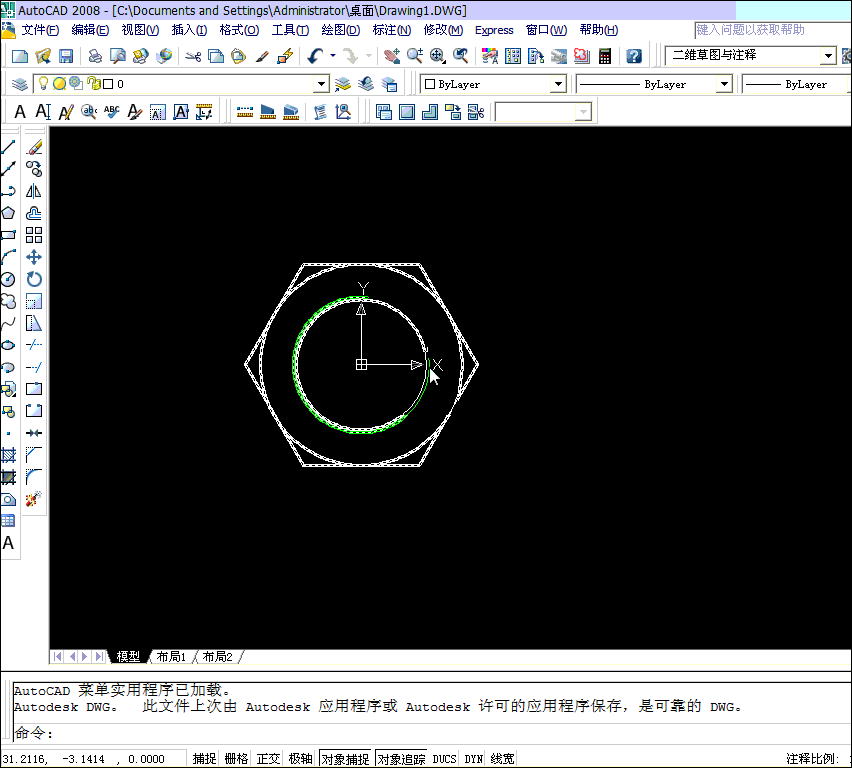The image size is (852, 768).
Task: Select the Polygon drawing tool
Action: tap(8, 213)
